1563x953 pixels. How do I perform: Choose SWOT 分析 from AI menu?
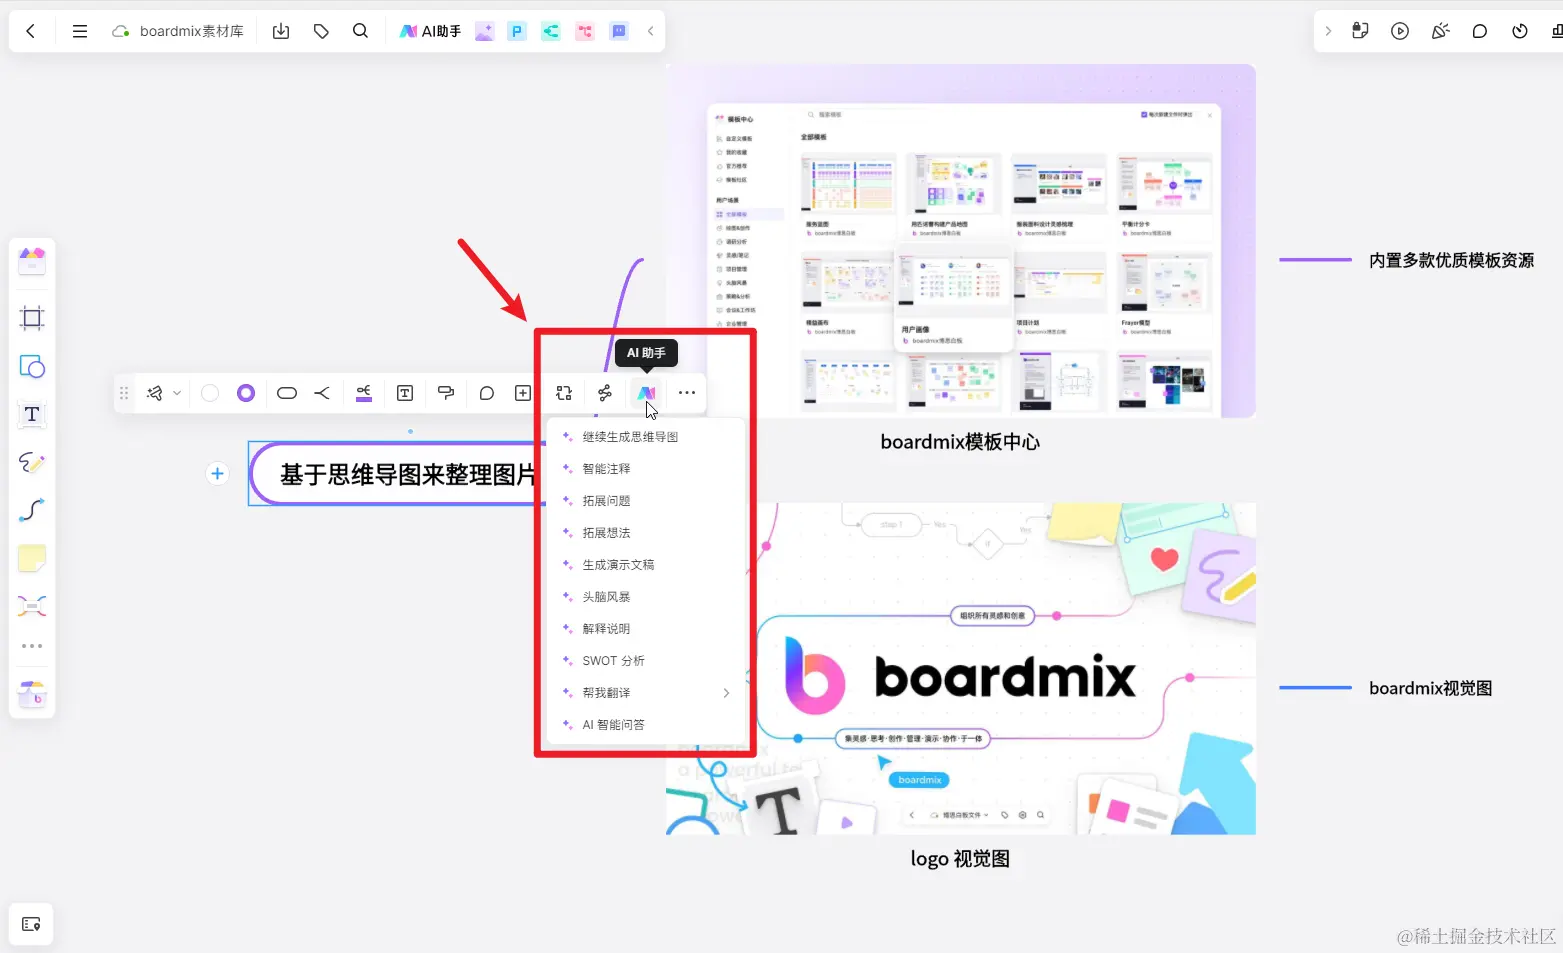coord(645,661)
